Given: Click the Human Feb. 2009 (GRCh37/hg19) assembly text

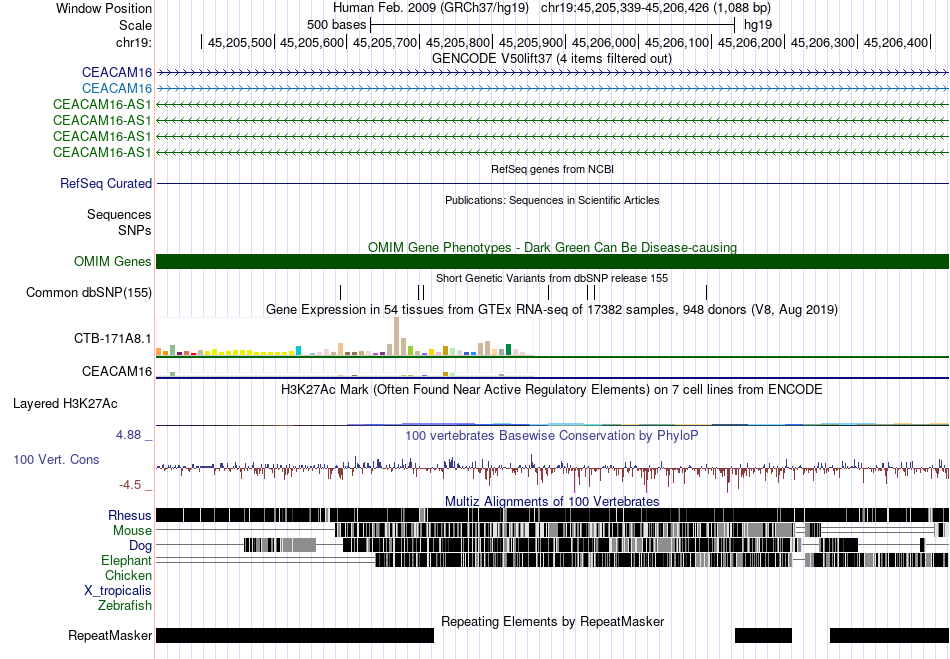Looking at the screenshot, I should coord(431,8).
